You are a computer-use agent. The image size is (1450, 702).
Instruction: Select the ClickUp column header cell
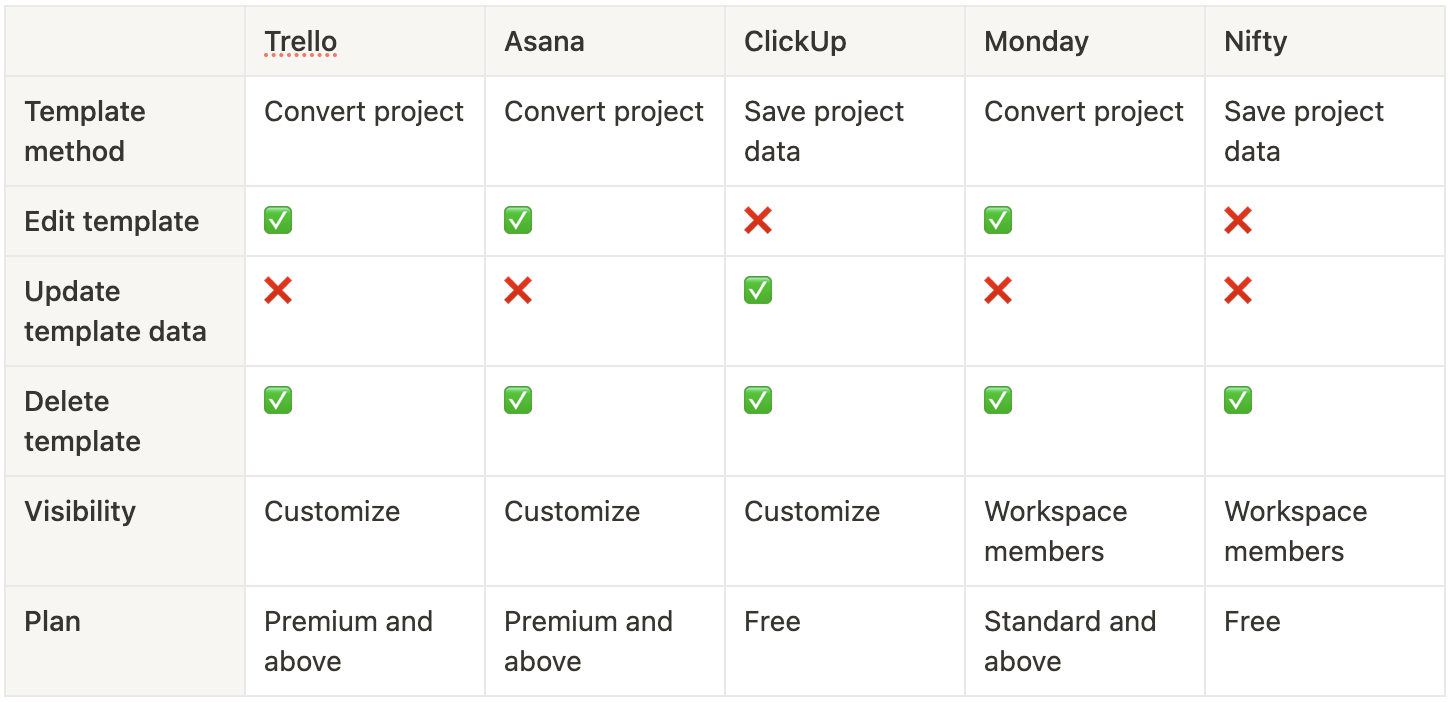(x=845, y=41)
